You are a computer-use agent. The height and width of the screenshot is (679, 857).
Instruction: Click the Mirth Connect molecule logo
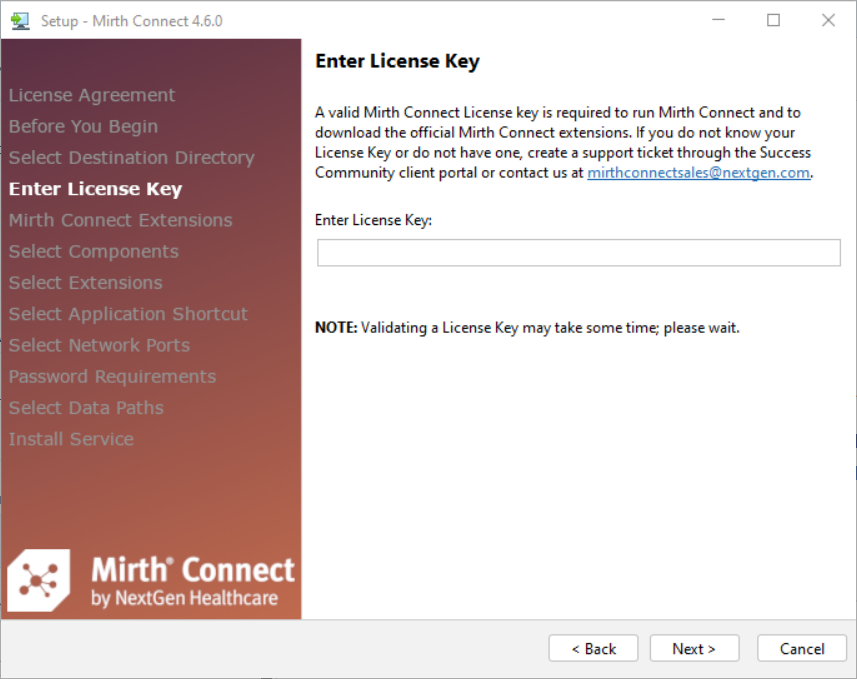tap(39, 580)
